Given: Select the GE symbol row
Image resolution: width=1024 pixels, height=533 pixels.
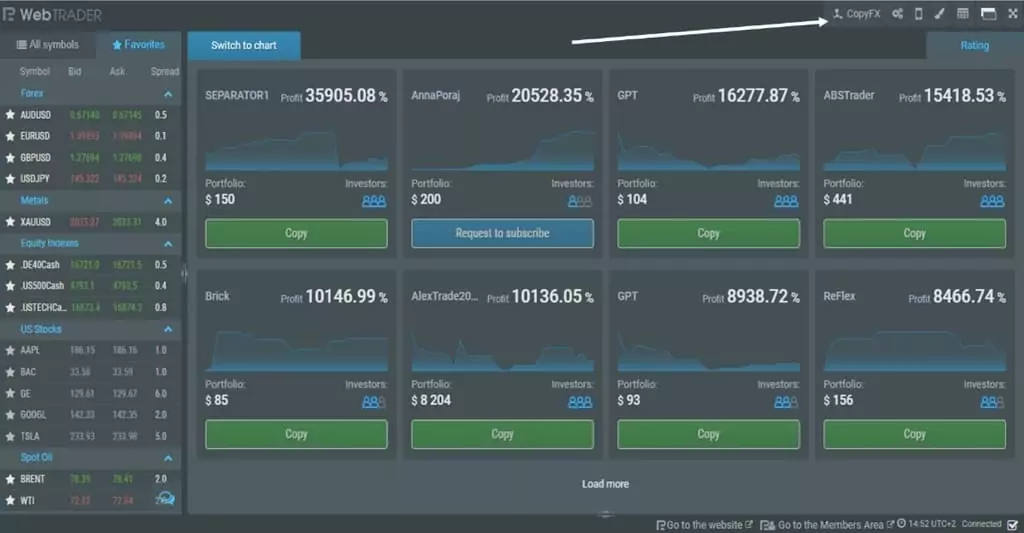Looking at the screenshot, I should pos(91,393).
